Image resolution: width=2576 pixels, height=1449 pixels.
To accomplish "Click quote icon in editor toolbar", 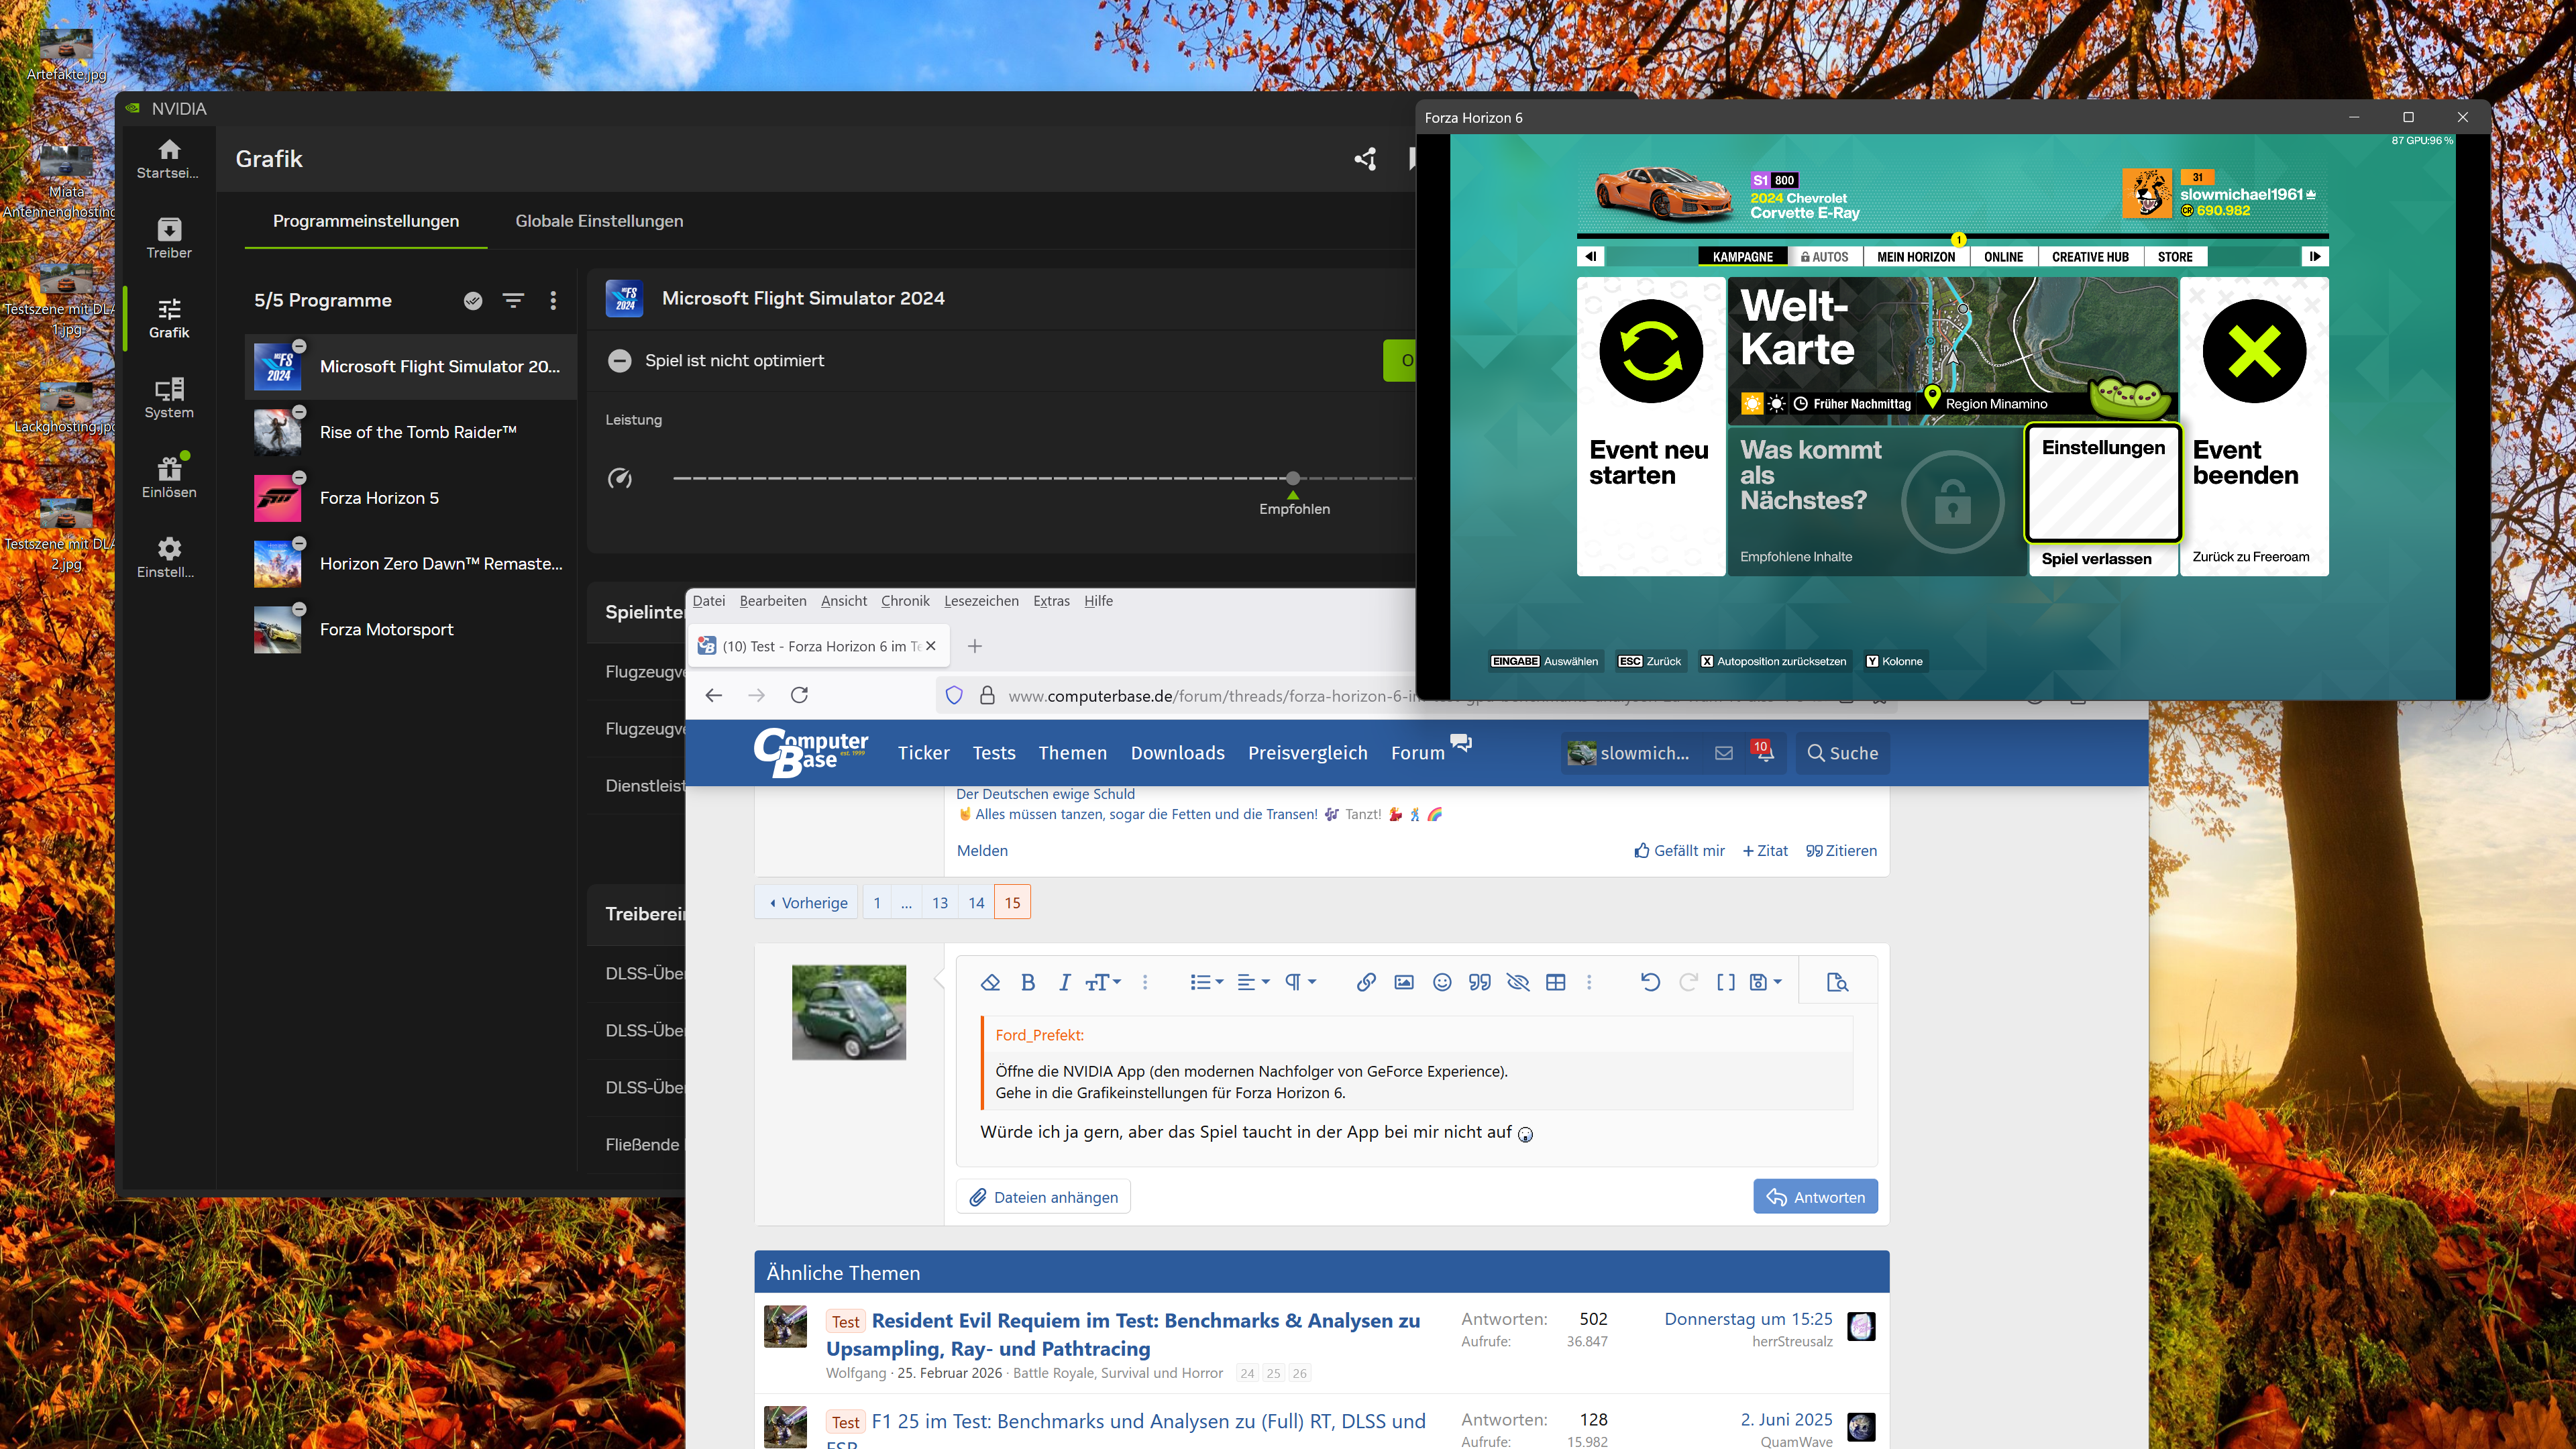I will (1480, 982).
